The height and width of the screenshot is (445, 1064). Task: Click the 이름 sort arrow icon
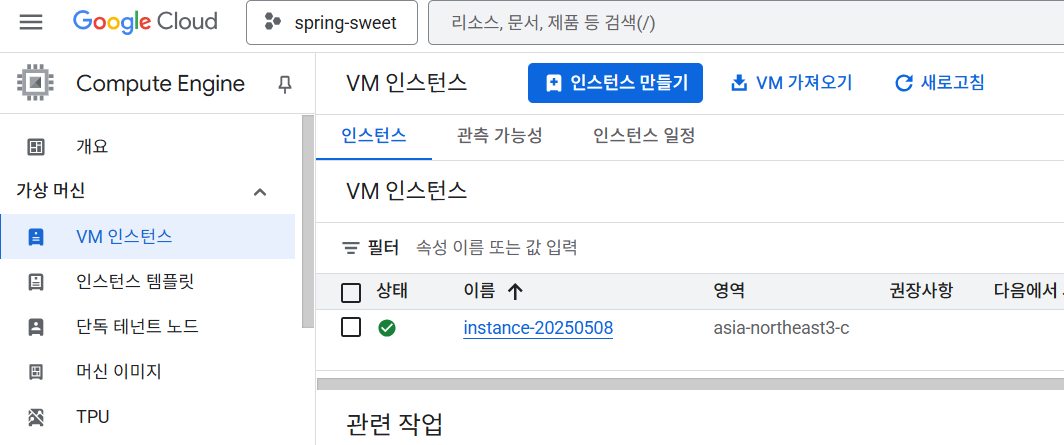coord(515,292)
